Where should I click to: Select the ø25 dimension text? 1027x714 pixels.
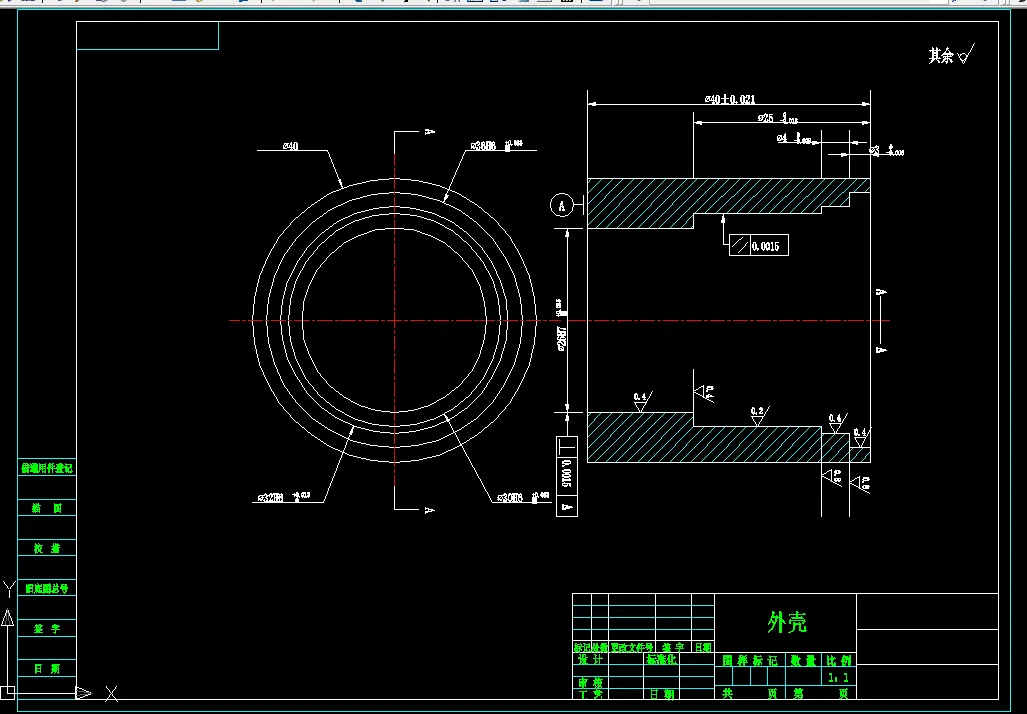777,118
